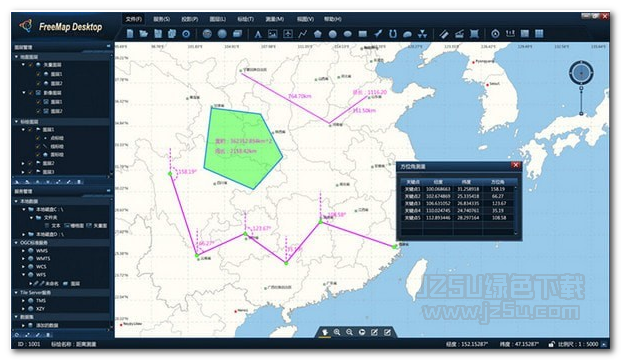Select the 添加的数据 database entry
The height and width of the screenshot is (360, 621).
47,325
